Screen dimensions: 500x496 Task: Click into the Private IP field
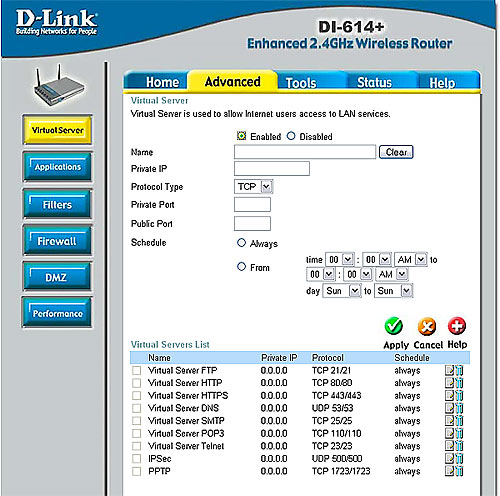coord(272,169)
